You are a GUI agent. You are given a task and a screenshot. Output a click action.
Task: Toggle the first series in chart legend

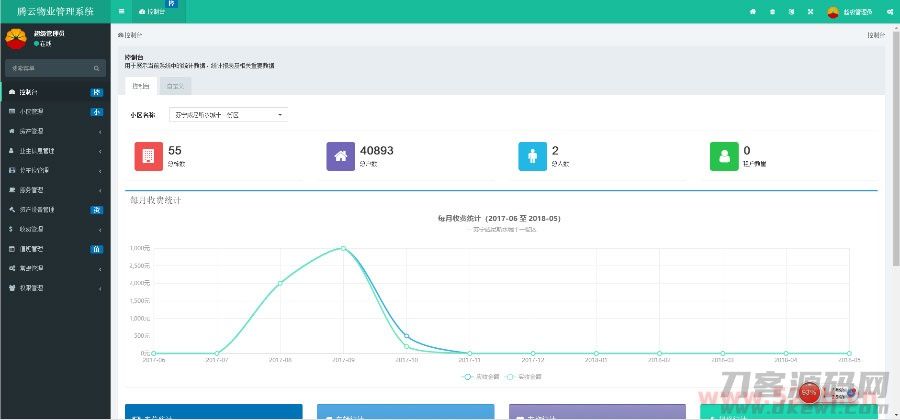point(480,376)
